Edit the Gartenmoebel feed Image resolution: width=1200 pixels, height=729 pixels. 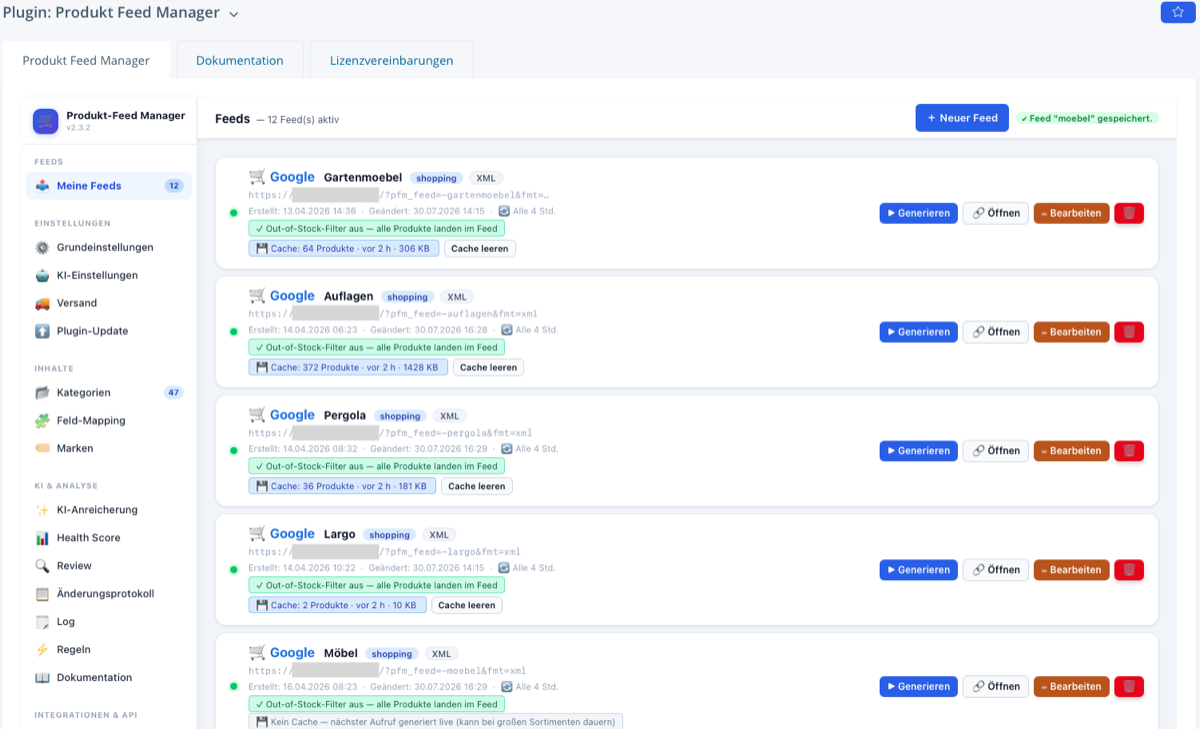1071,213
